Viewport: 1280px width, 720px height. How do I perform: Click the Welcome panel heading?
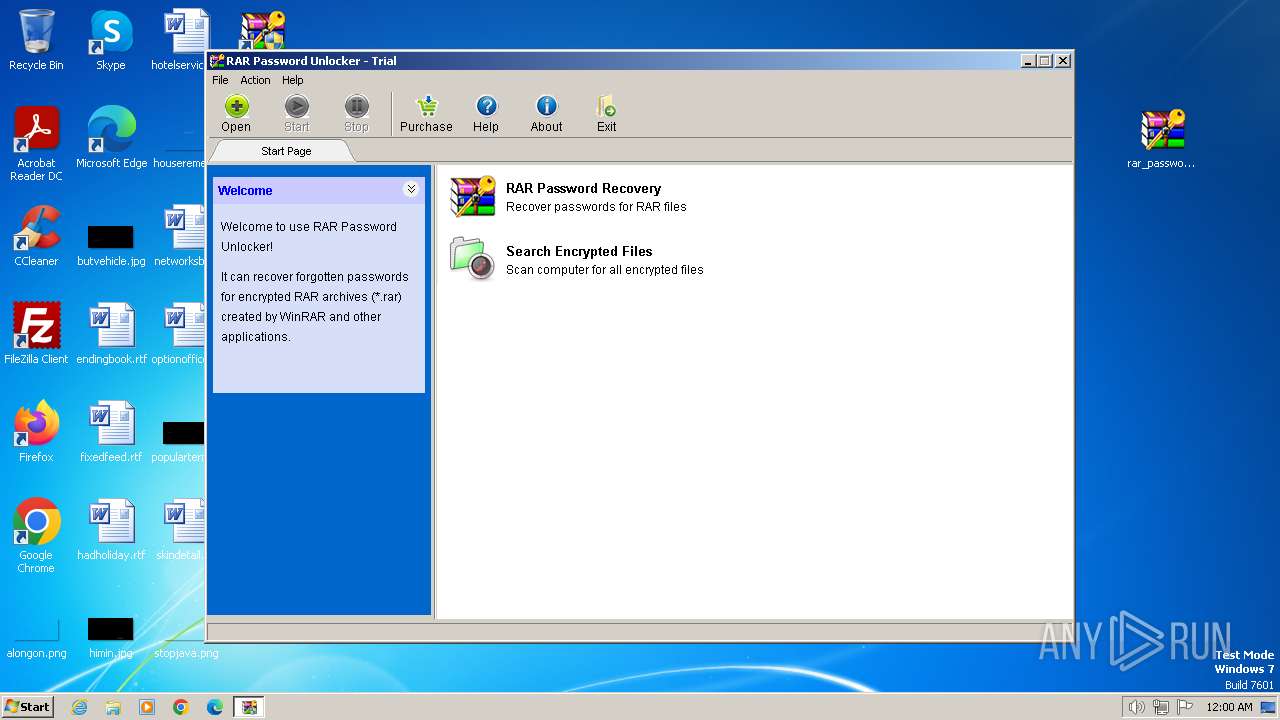click(x=245, y=190)
